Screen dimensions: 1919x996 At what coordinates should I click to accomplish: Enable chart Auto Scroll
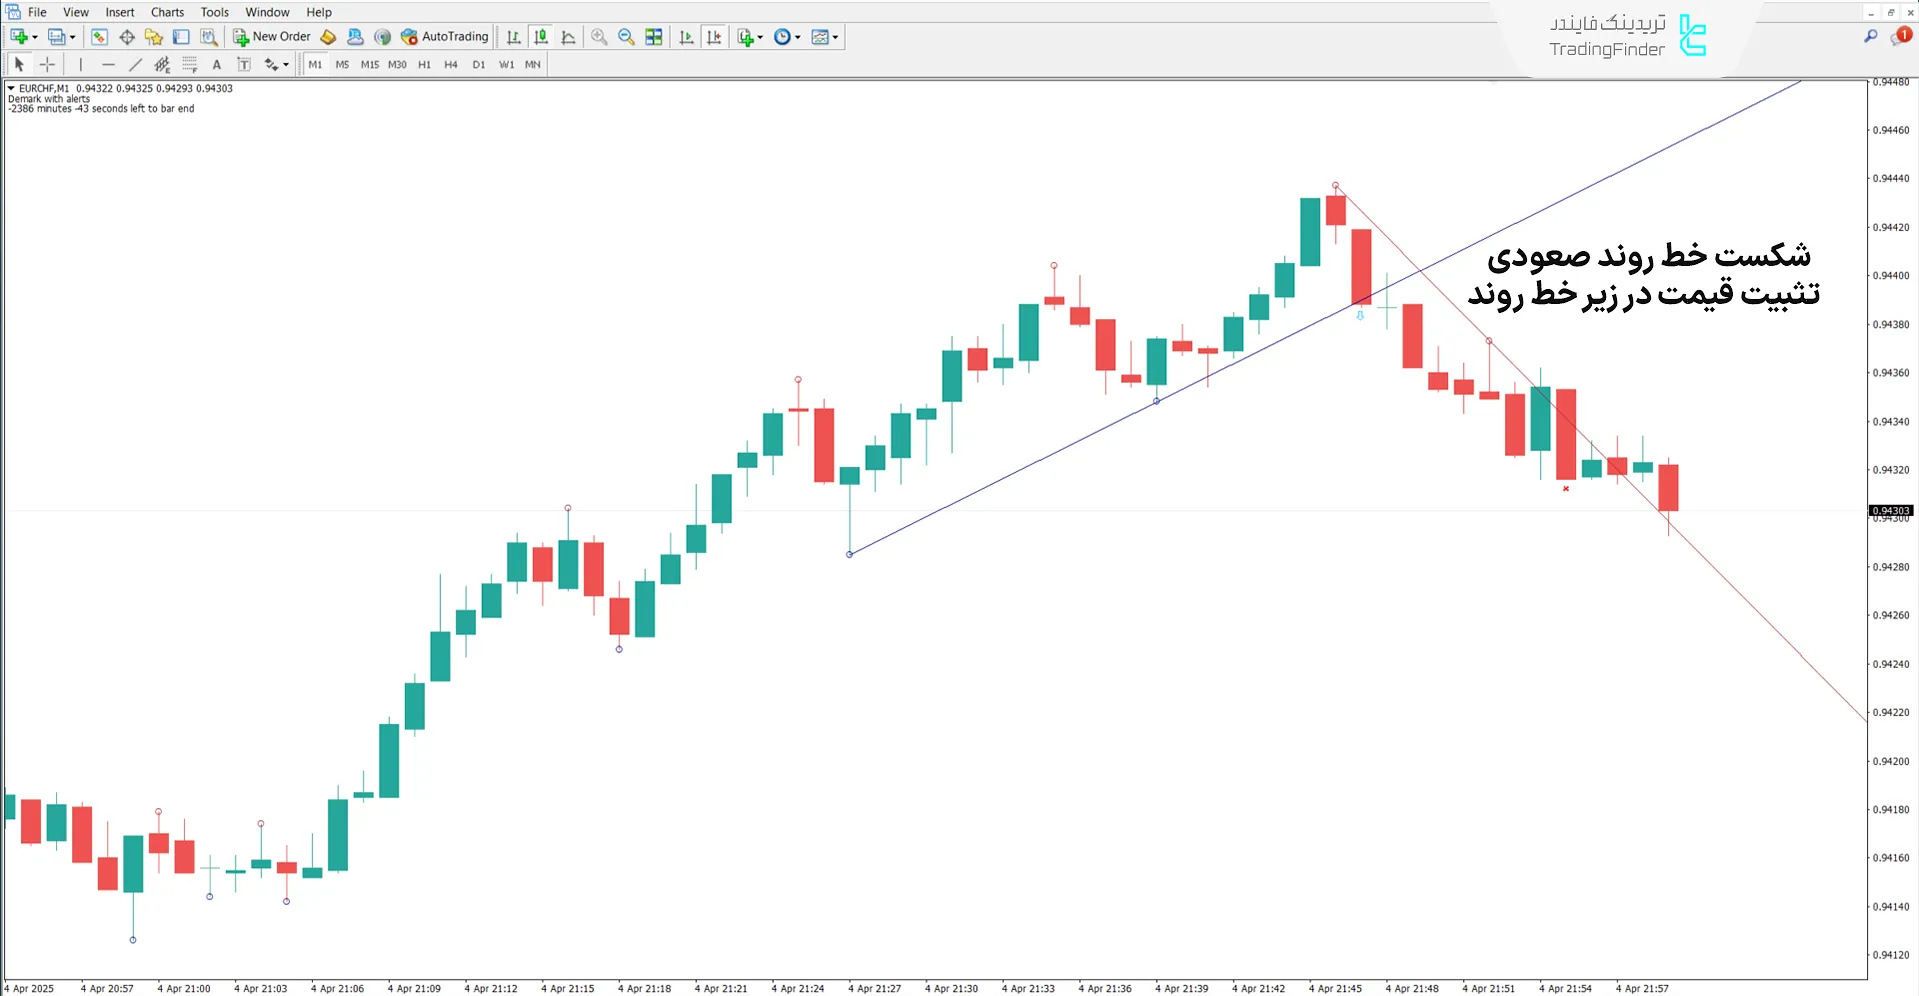point(687,36)
